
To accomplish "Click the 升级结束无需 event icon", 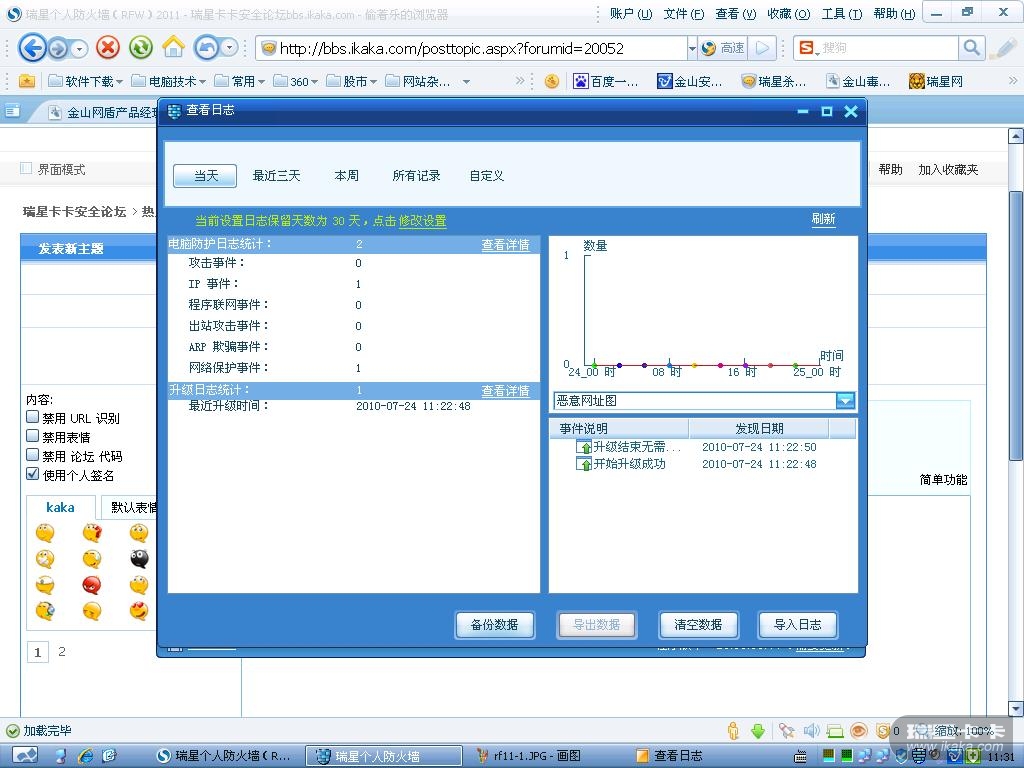I will click(584, 447).
